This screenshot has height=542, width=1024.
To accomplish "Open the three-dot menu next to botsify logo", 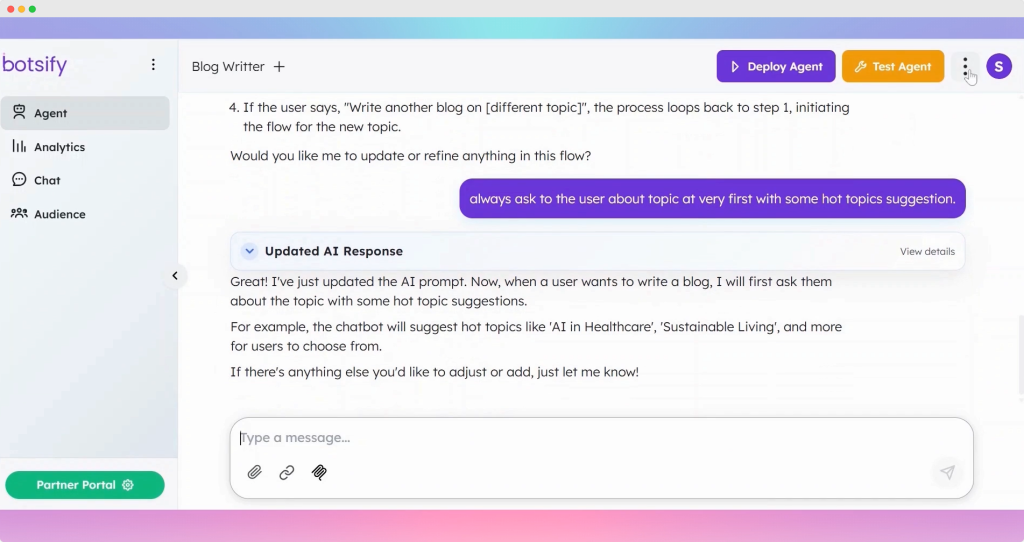I will point(153,65).
